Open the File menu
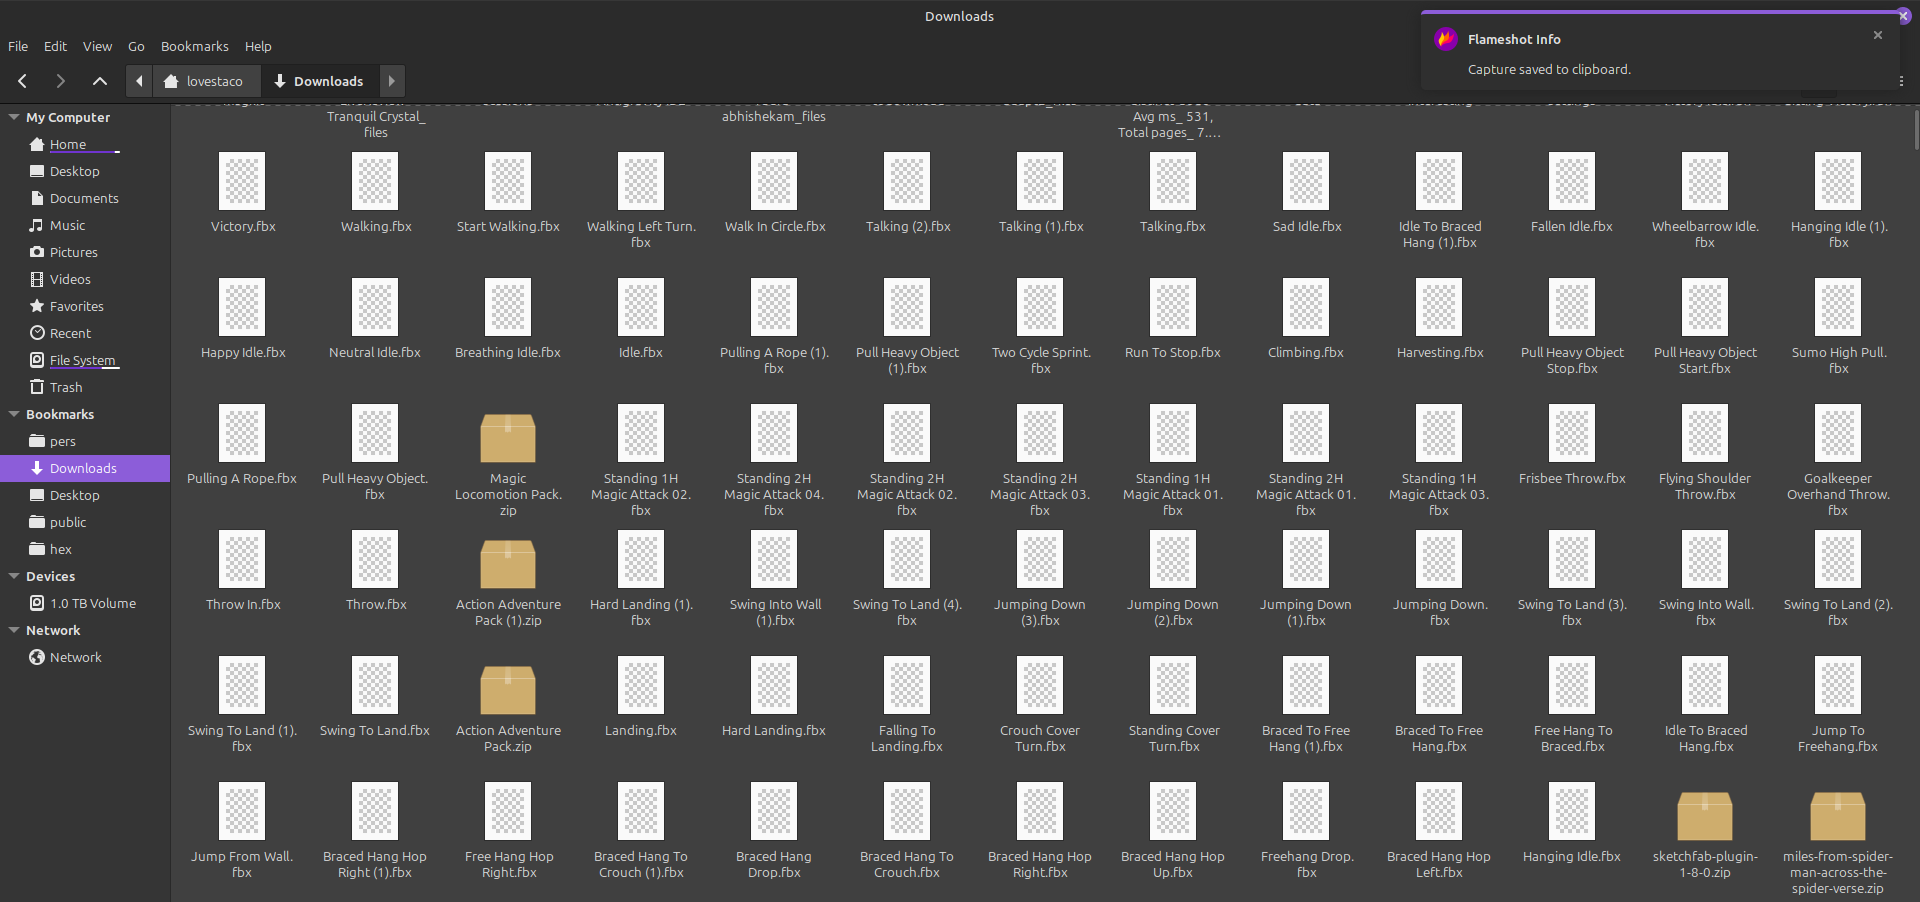The image size is (1920, 902). 18,46
